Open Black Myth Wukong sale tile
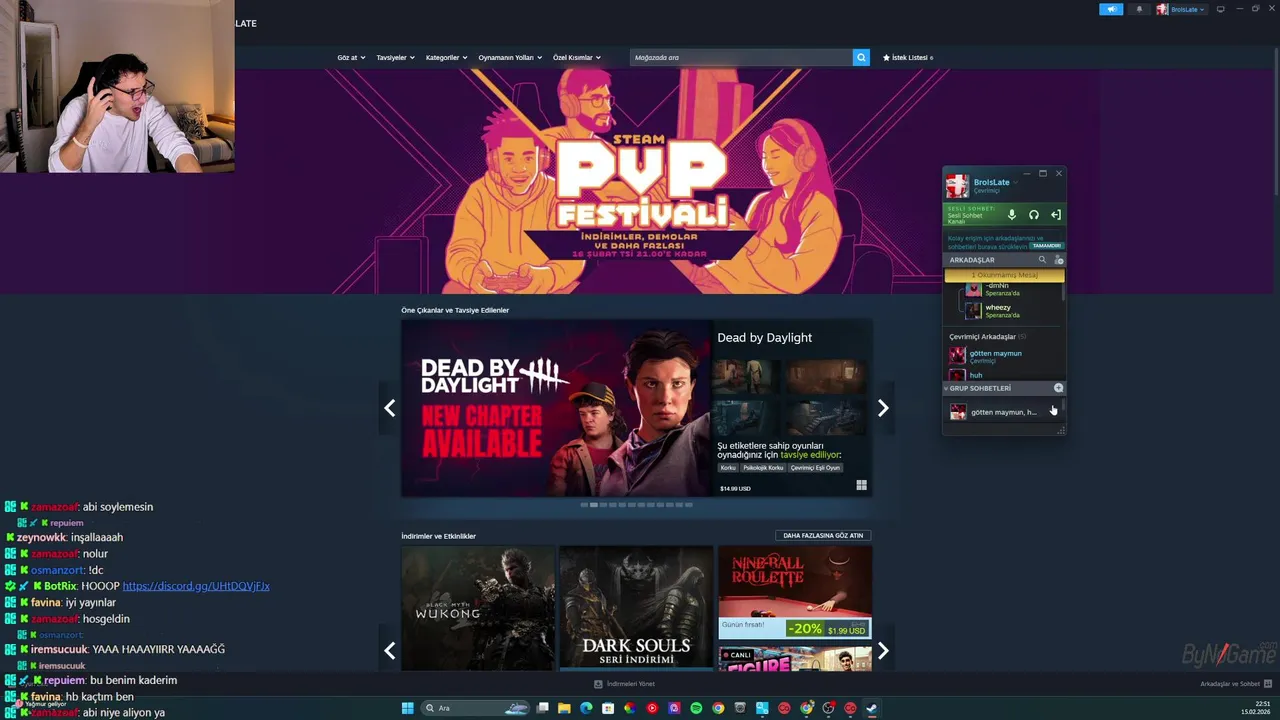 tap(478, 608)
